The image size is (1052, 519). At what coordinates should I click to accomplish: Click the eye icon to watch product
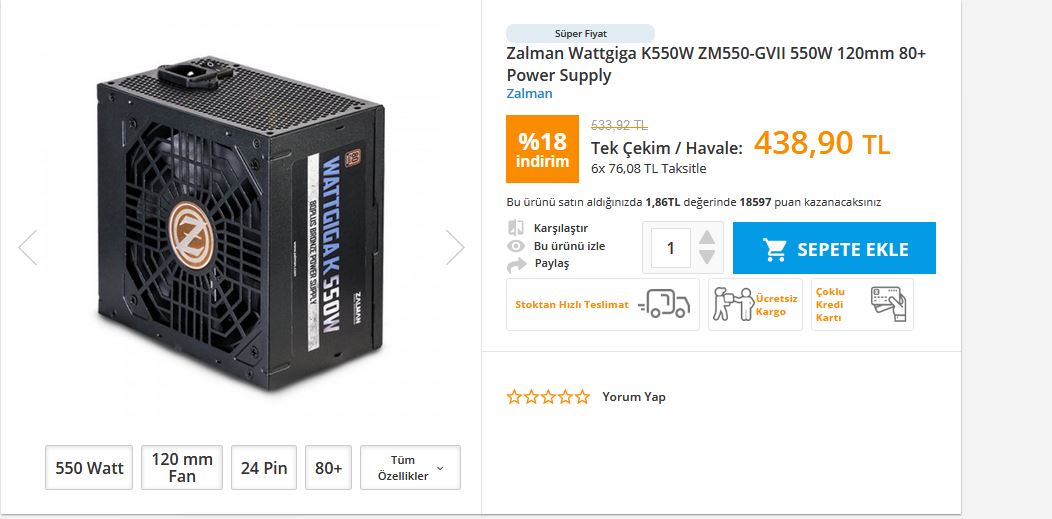[x=516, y=246]
